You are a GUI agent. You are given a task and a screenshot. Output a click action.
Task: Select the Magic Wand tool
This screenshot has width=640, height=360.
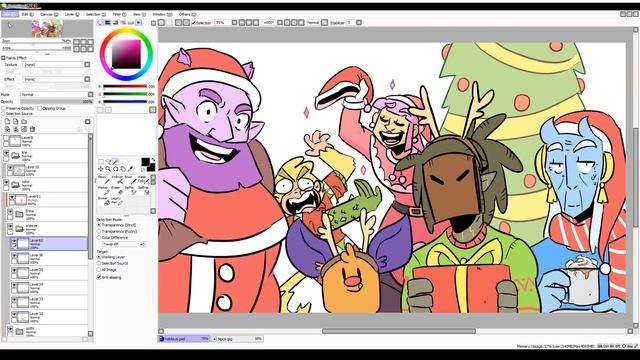pyautogui.click(x=116, y=162)
